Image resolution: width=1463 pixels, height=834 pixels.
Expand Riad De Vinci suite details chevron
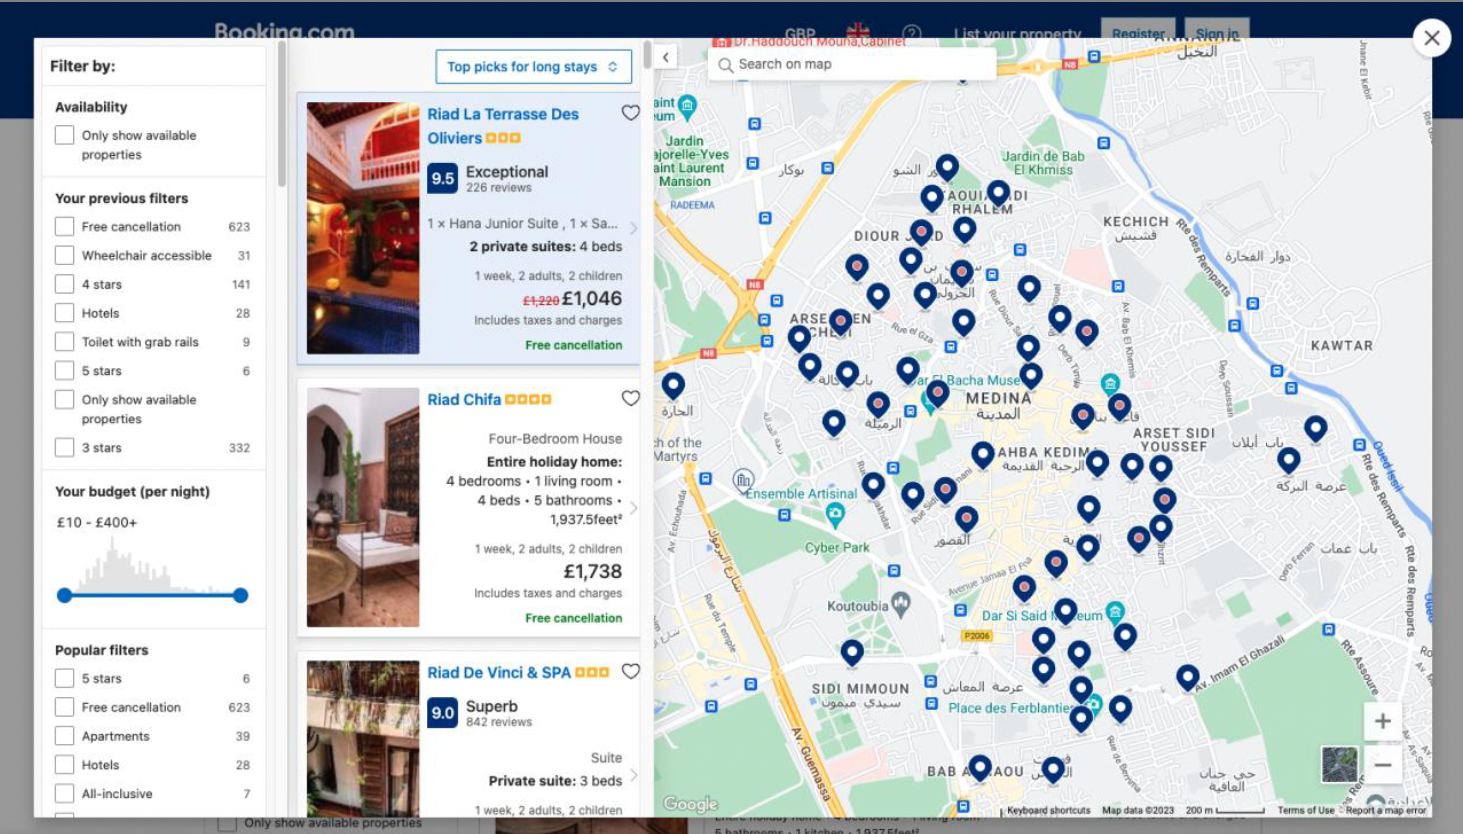click(633, 775)
